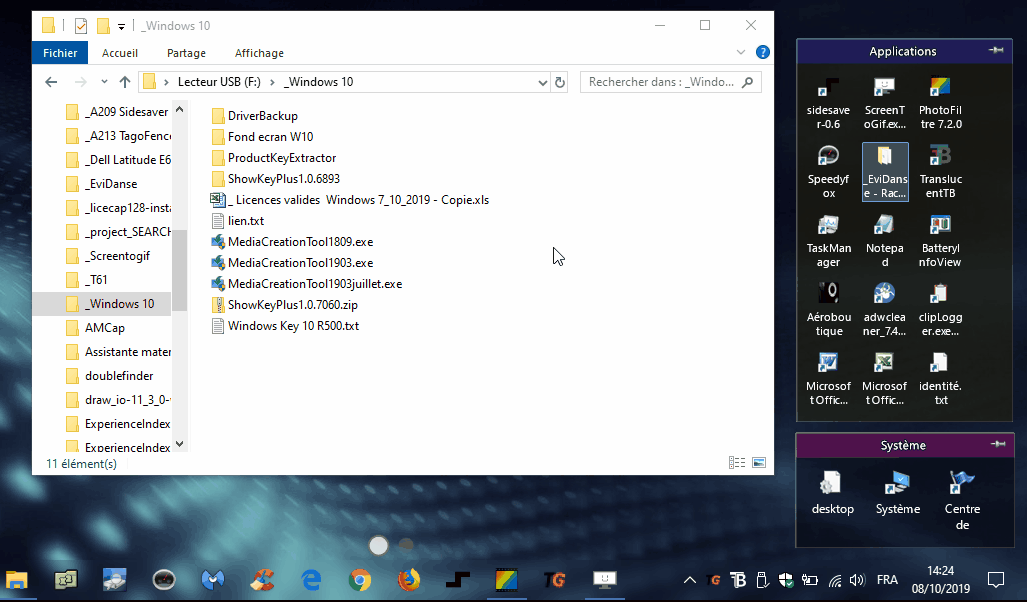Select MediaCreationTool1903juillet.exe file
This screenshot has height=602, width=1027.
(306, 284)
